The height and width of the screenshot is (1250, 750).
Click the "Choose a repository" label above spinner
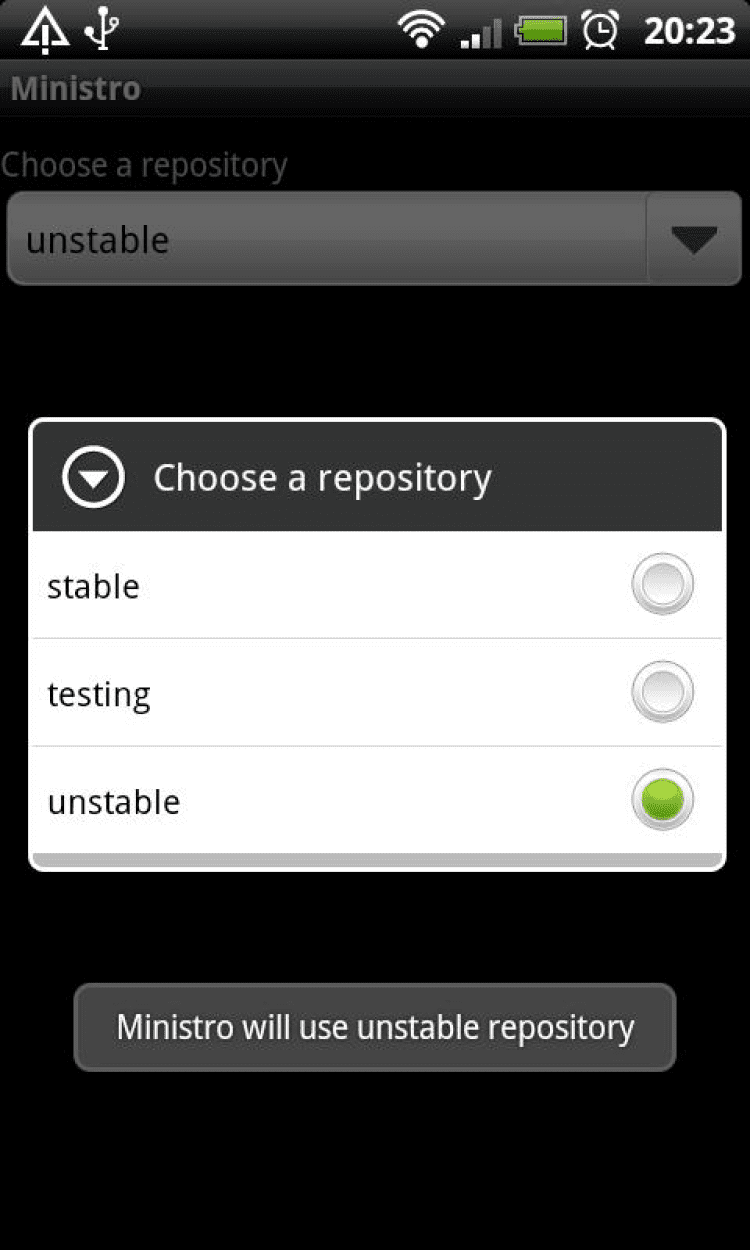(x=144, y=165)
